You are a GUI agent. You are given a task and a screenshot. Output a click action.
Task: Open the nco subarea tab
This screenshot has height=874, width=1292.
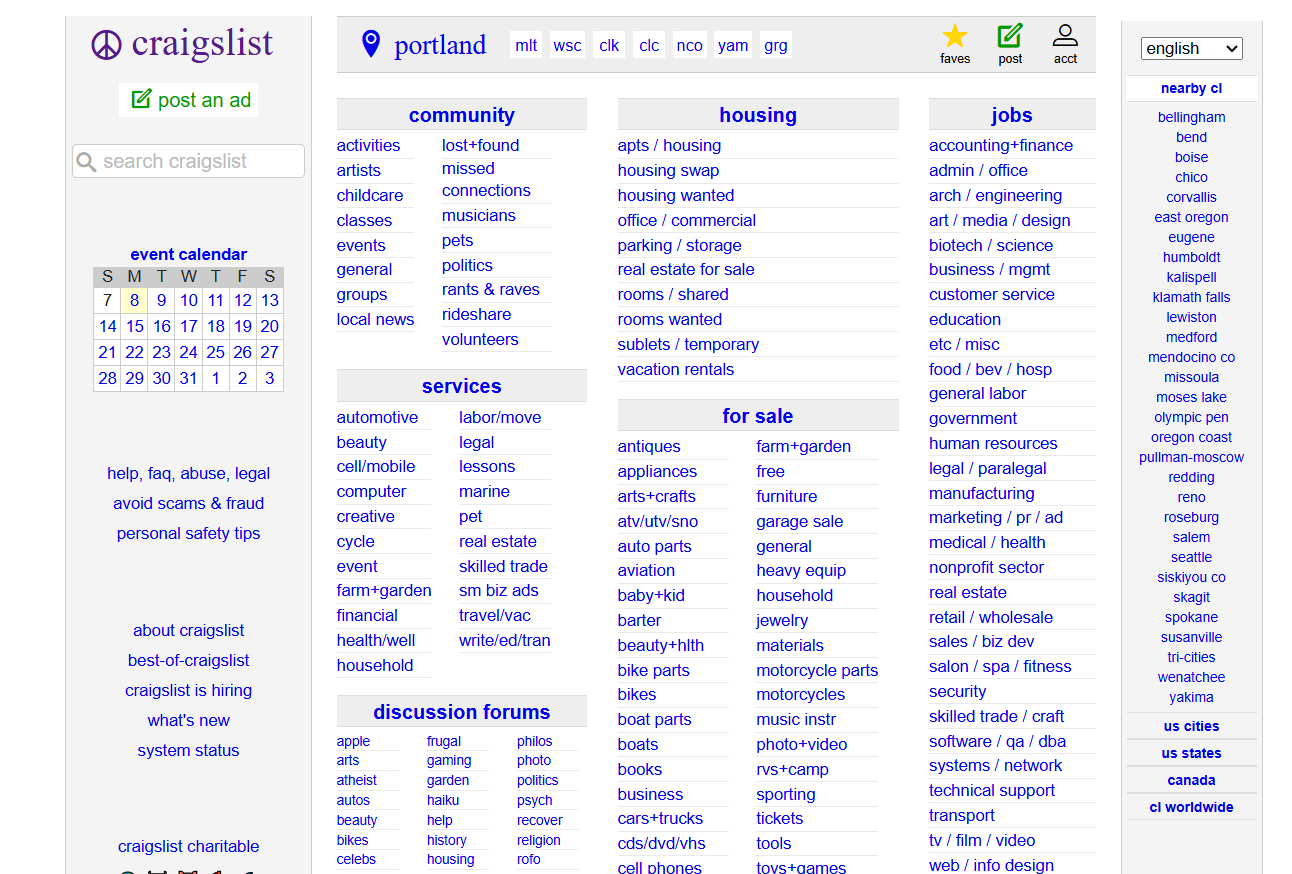coord(689,45)
